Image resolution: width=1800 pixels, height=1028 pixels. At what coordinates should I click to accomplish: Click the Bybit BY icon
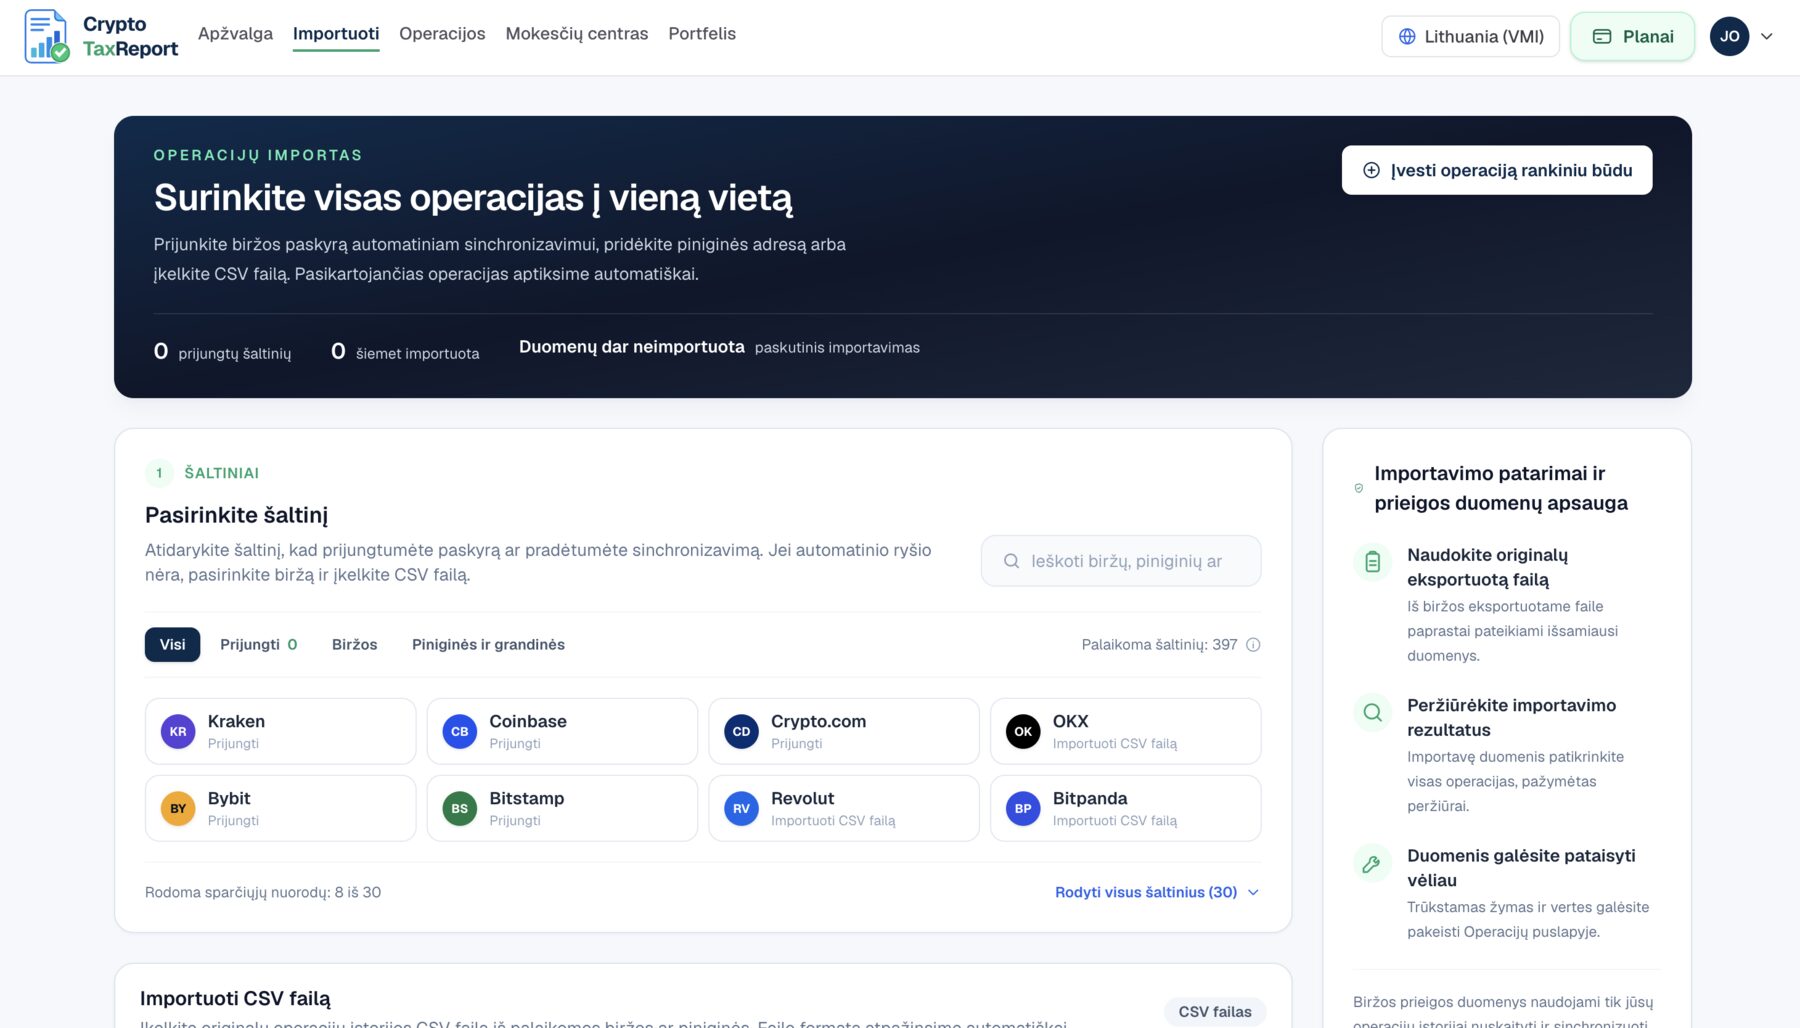[178, 808]
